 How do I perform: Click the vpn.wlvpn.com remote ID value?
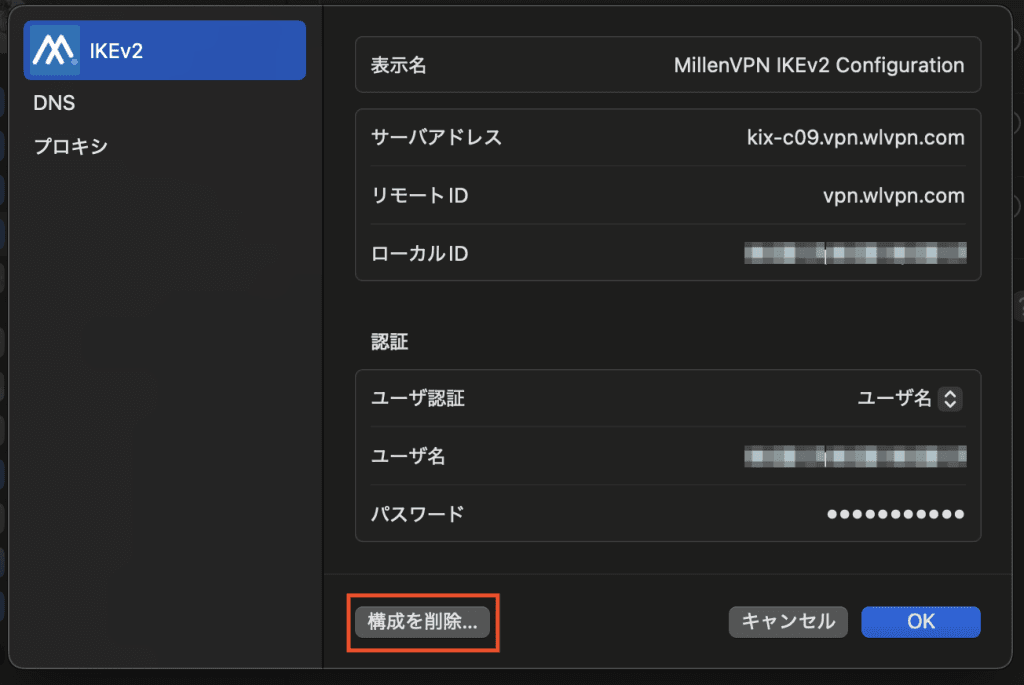click(x=887, y=195)
